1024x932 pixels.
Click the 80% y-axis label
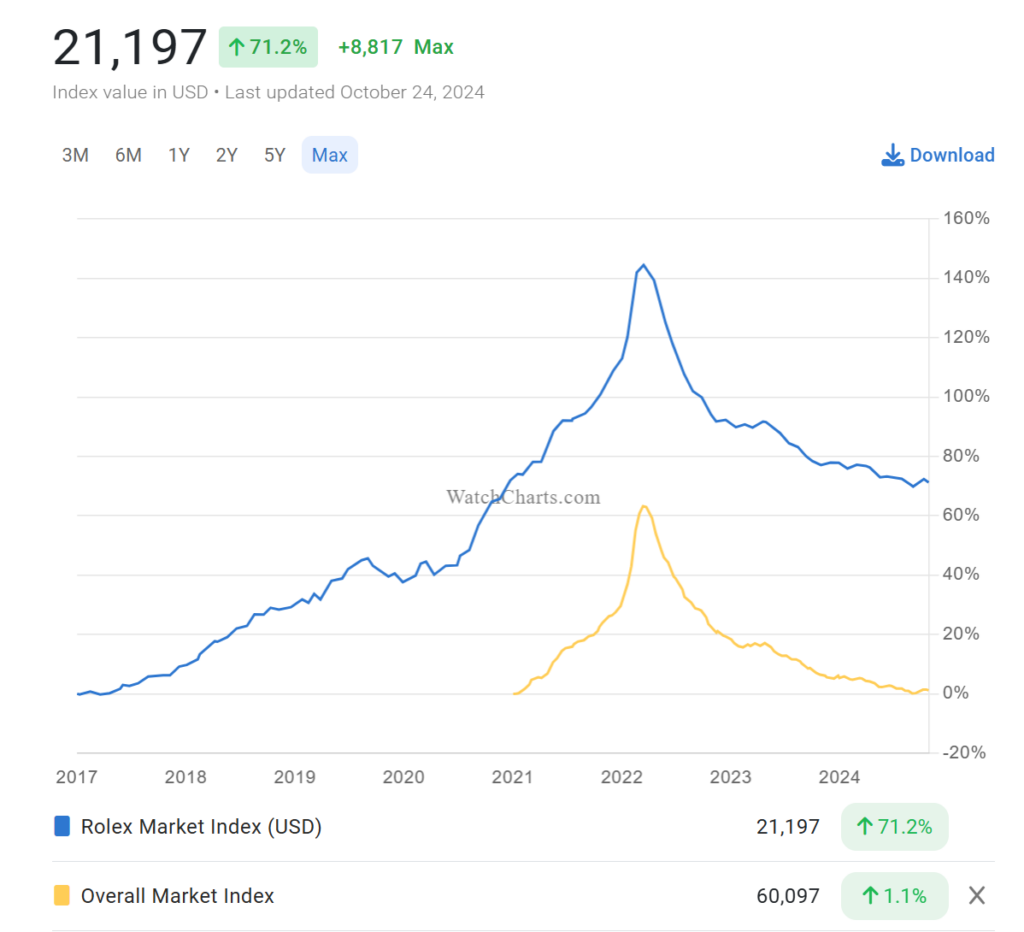tap(961, 456)
